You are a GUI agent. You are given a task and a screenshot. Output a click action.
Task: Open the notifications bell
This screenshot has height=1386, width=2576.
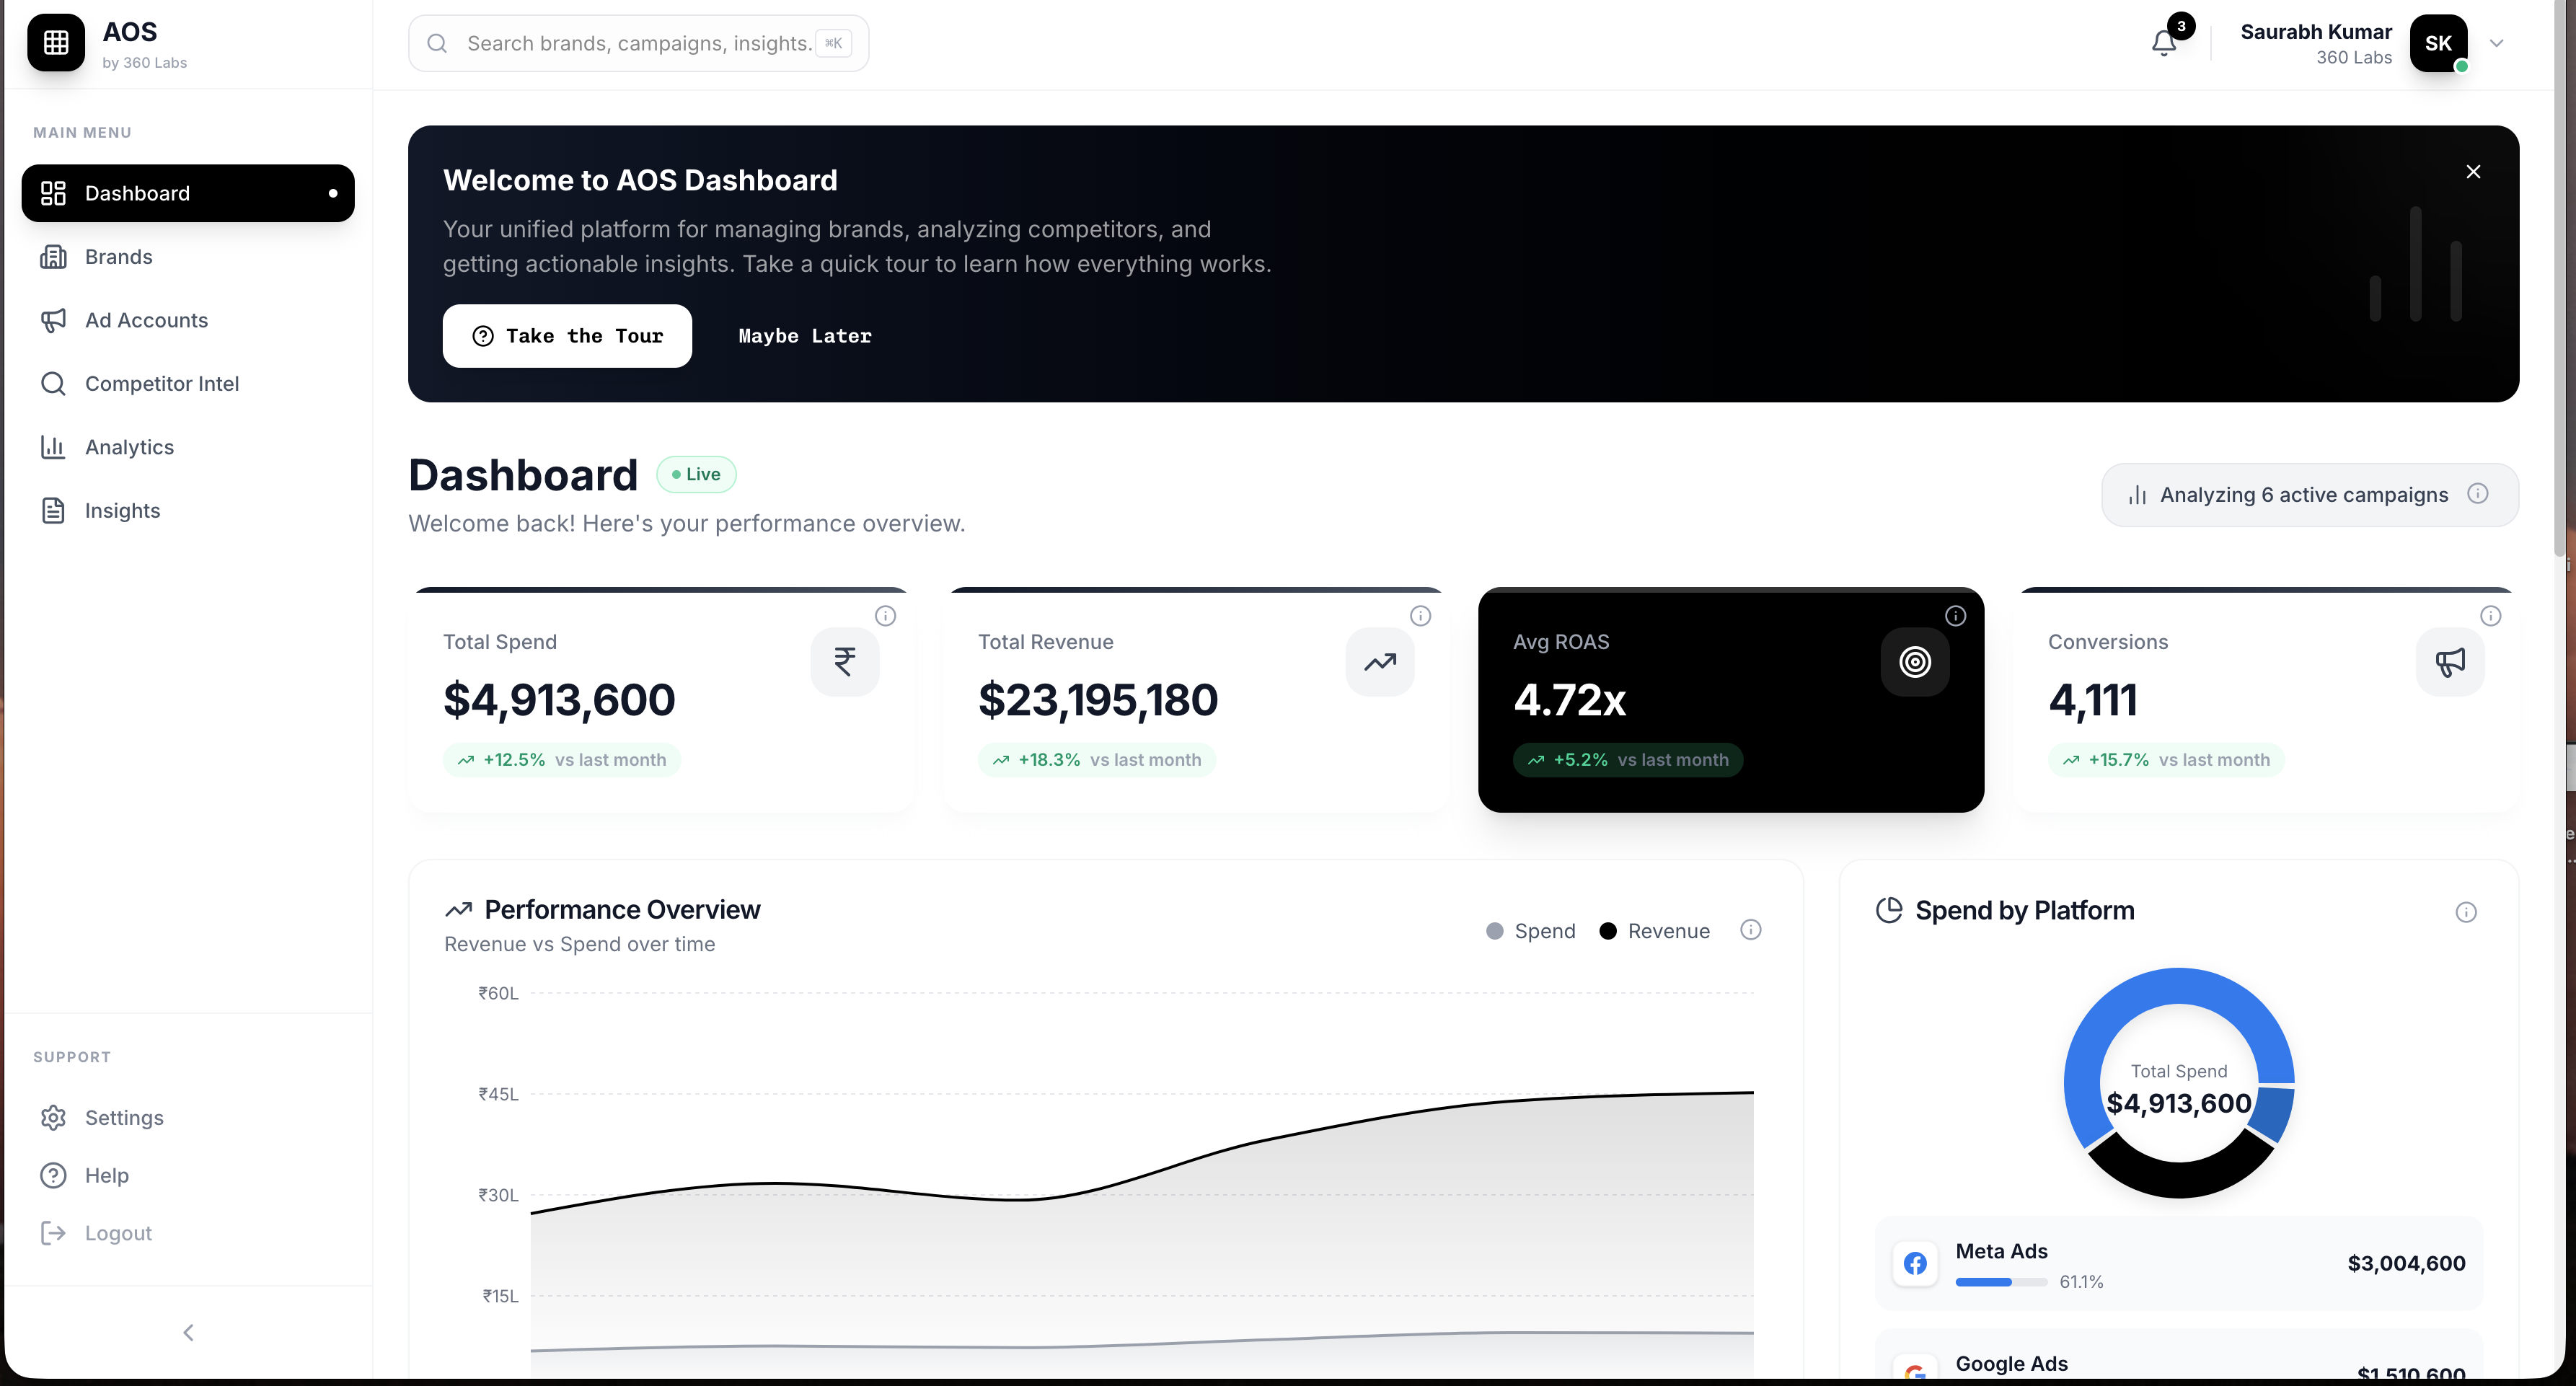coord(2163,43)
